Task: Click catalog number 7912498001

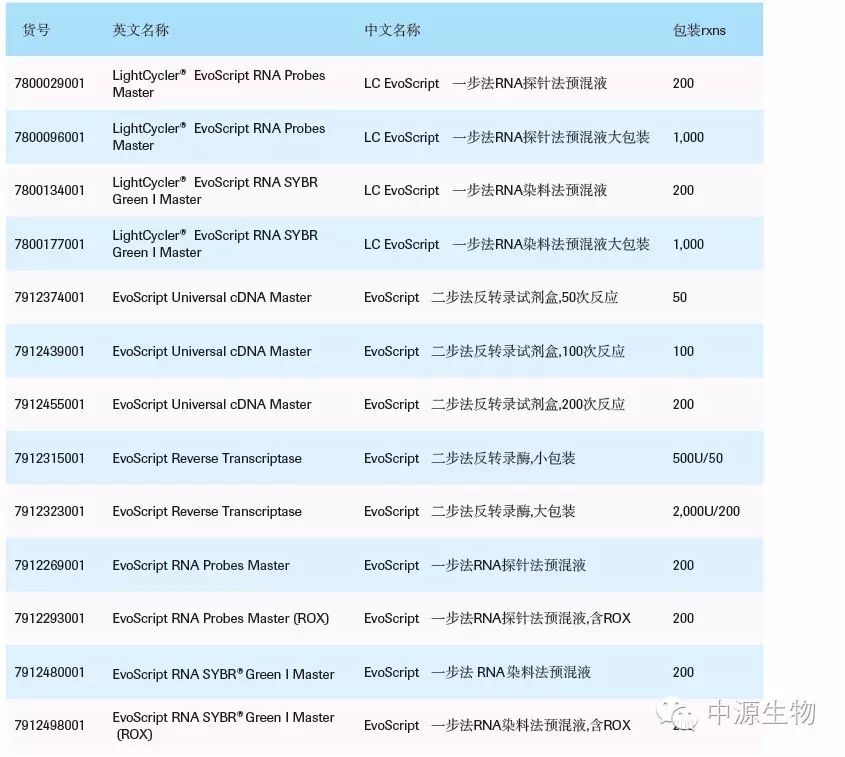Action: point(50,726)
